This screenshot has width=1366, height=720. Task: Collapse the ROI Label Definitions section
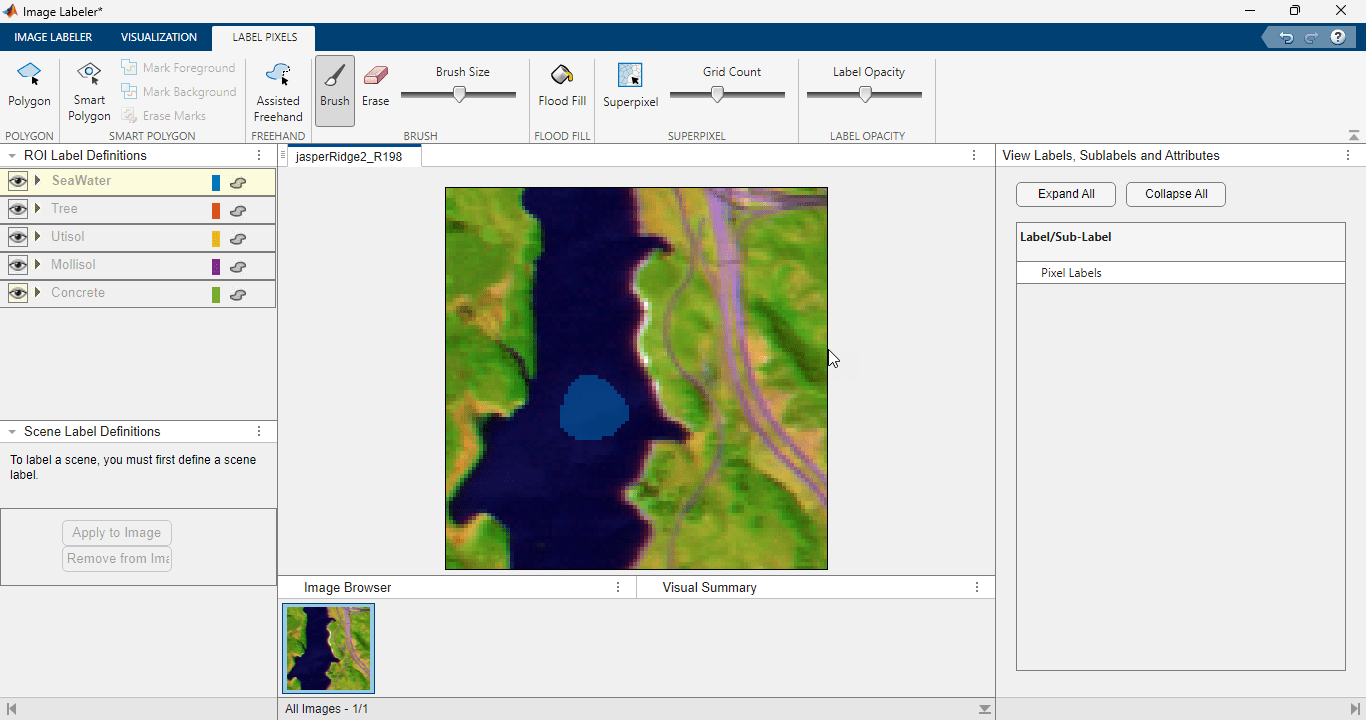pyautogui.click(x=10, y=155)
